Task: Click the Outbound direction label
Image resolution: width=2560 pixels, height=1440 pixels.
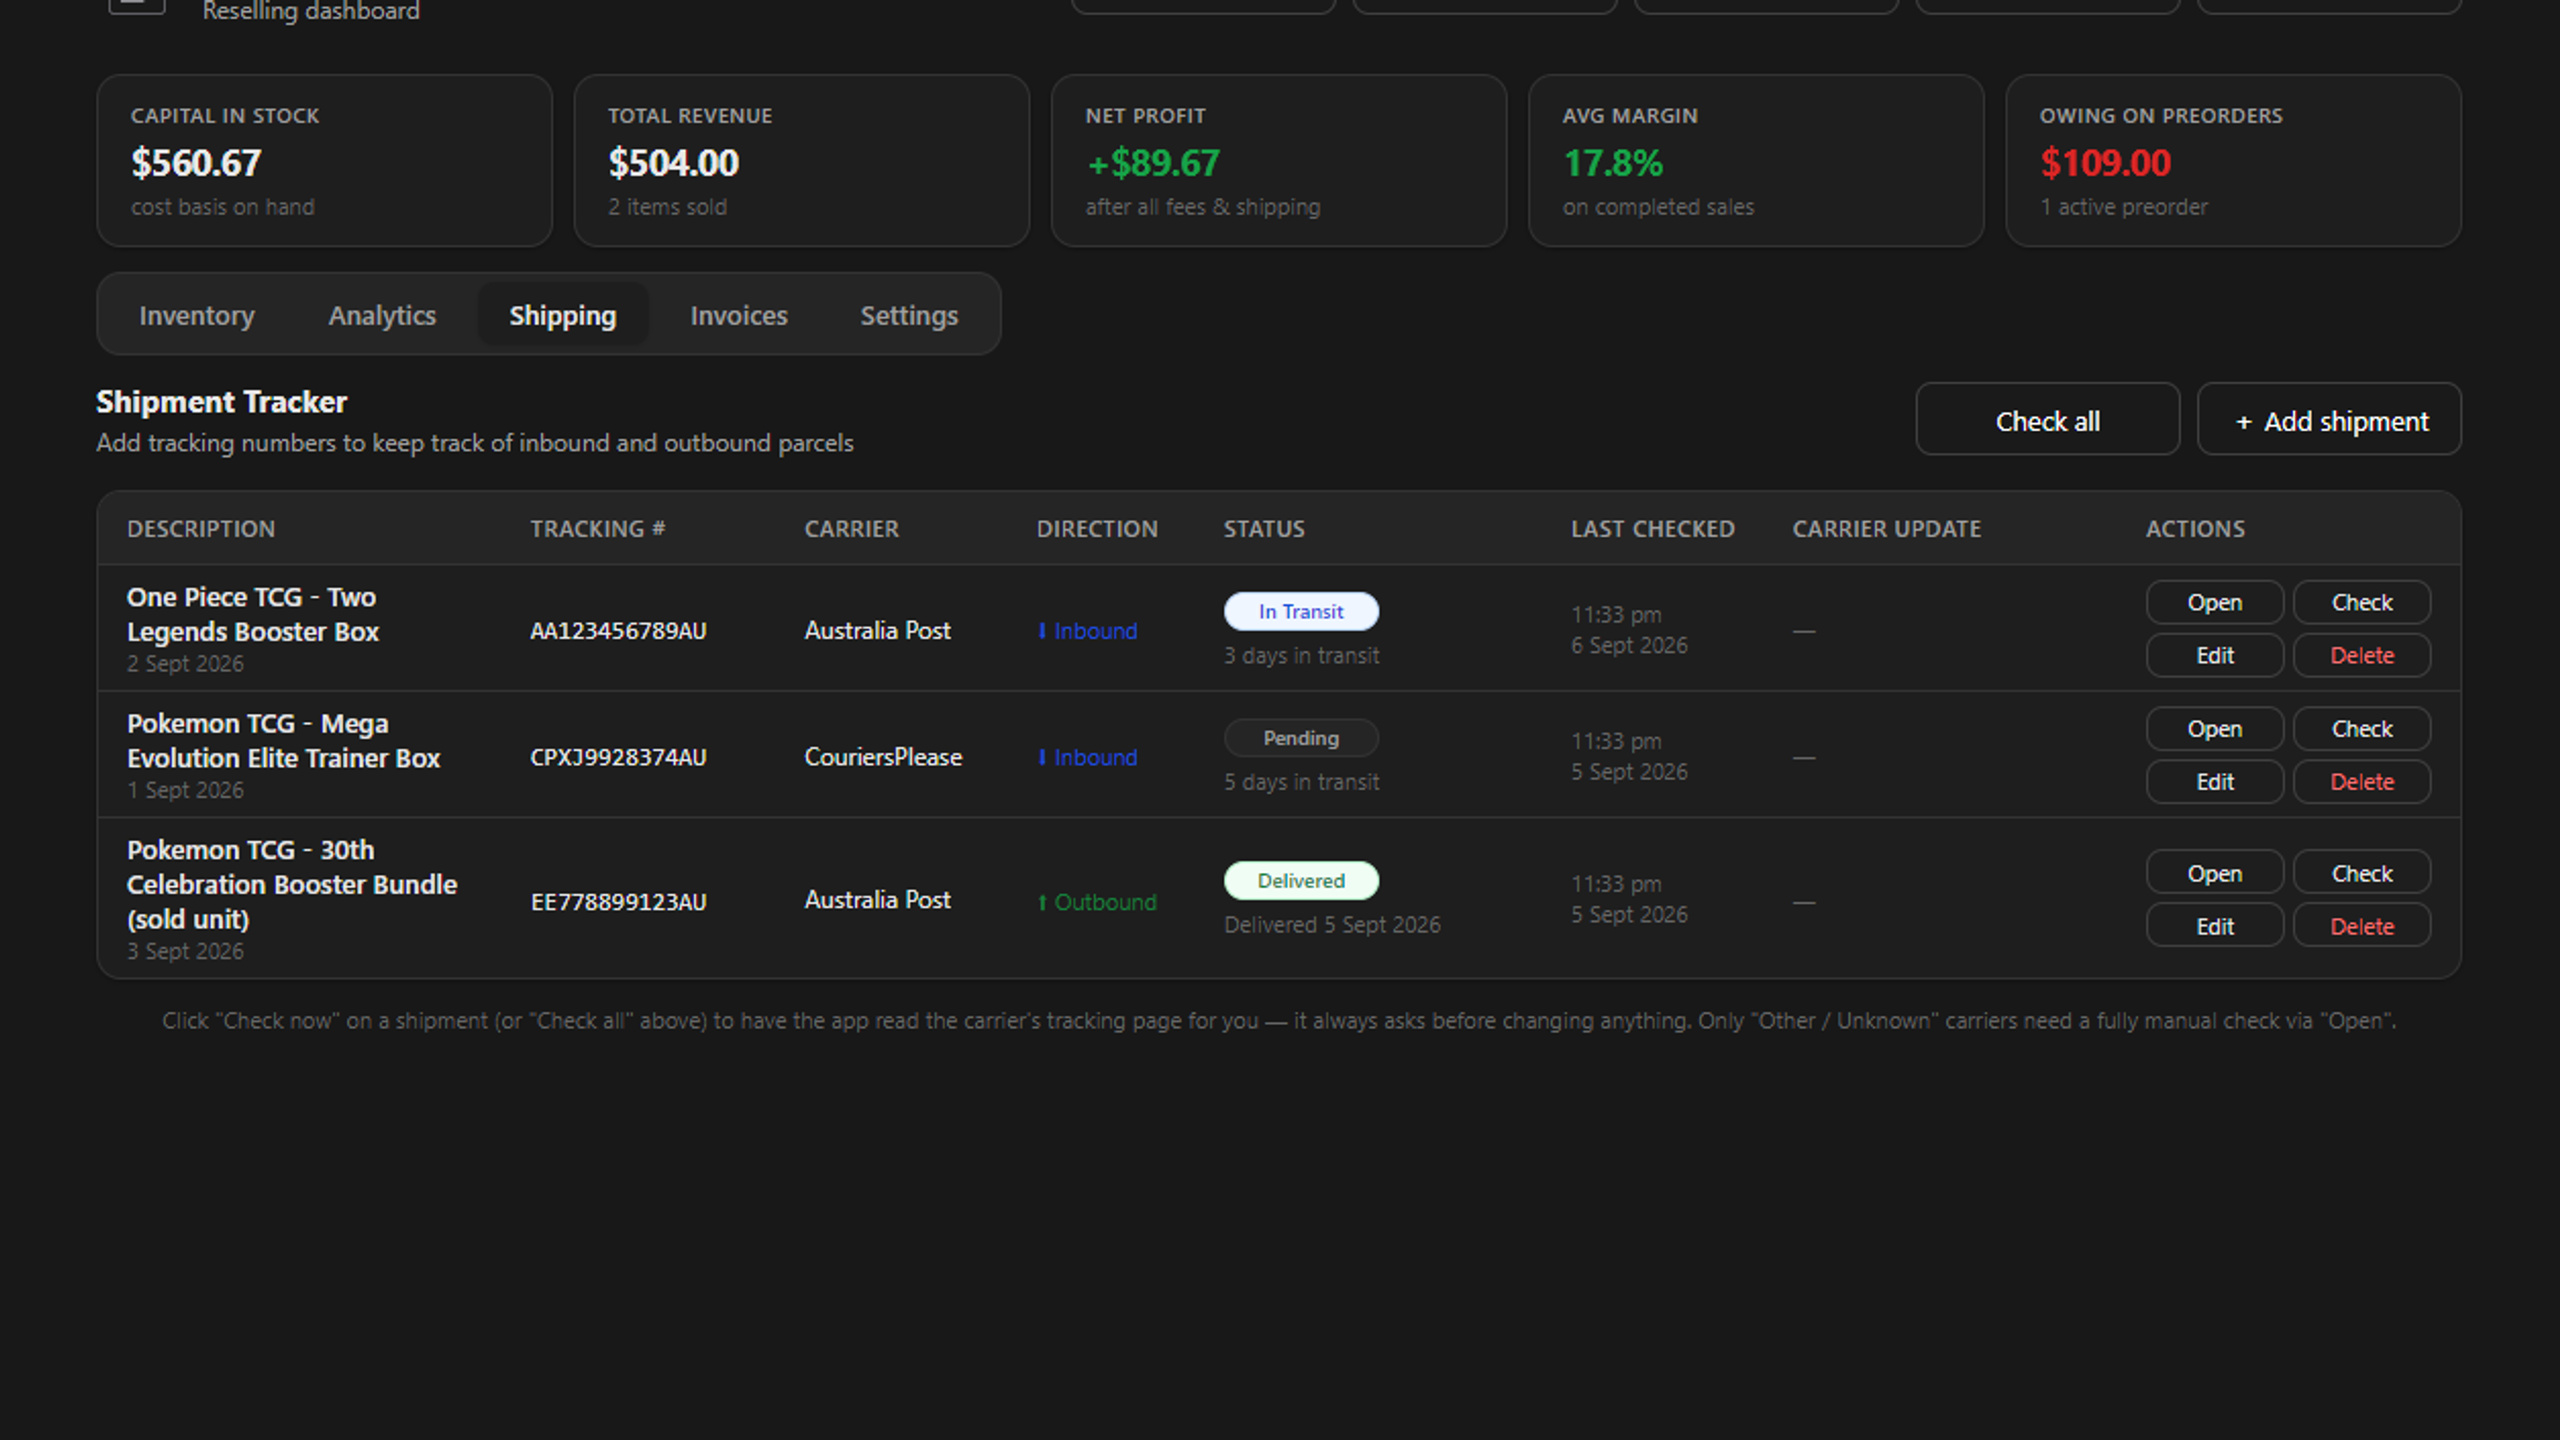Action: tap(1096, 902)
